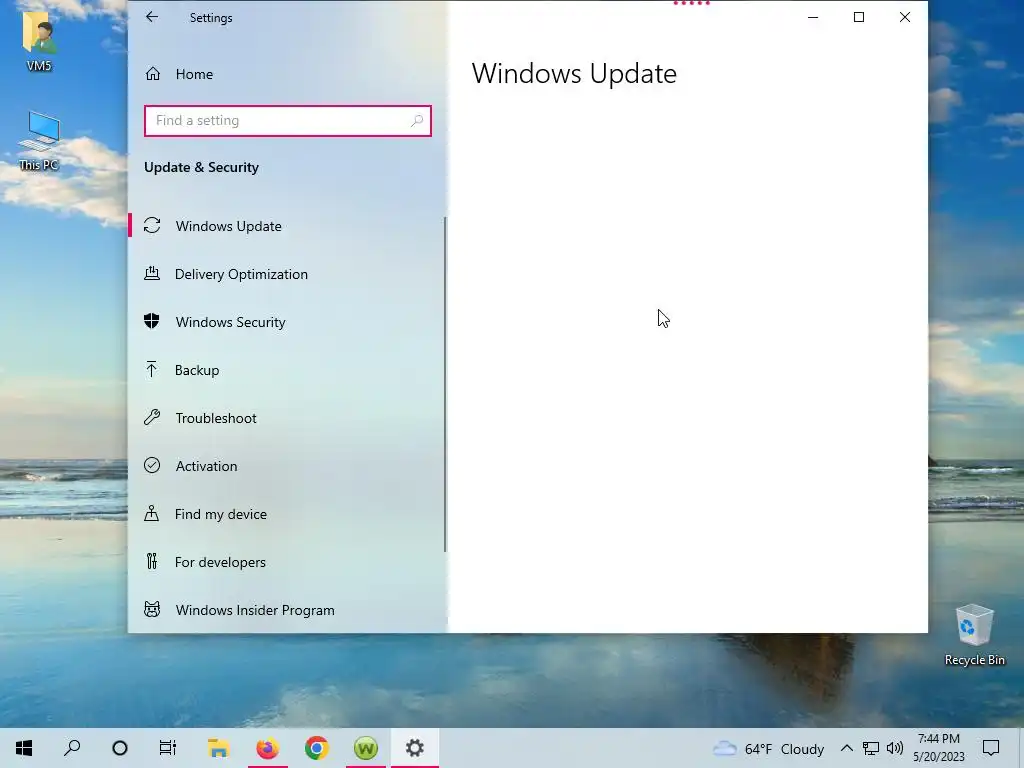The width and height of the screenshot is (1024, 768).
Task: Open taskbar Search magnifier
Action: tap(72, 748)
